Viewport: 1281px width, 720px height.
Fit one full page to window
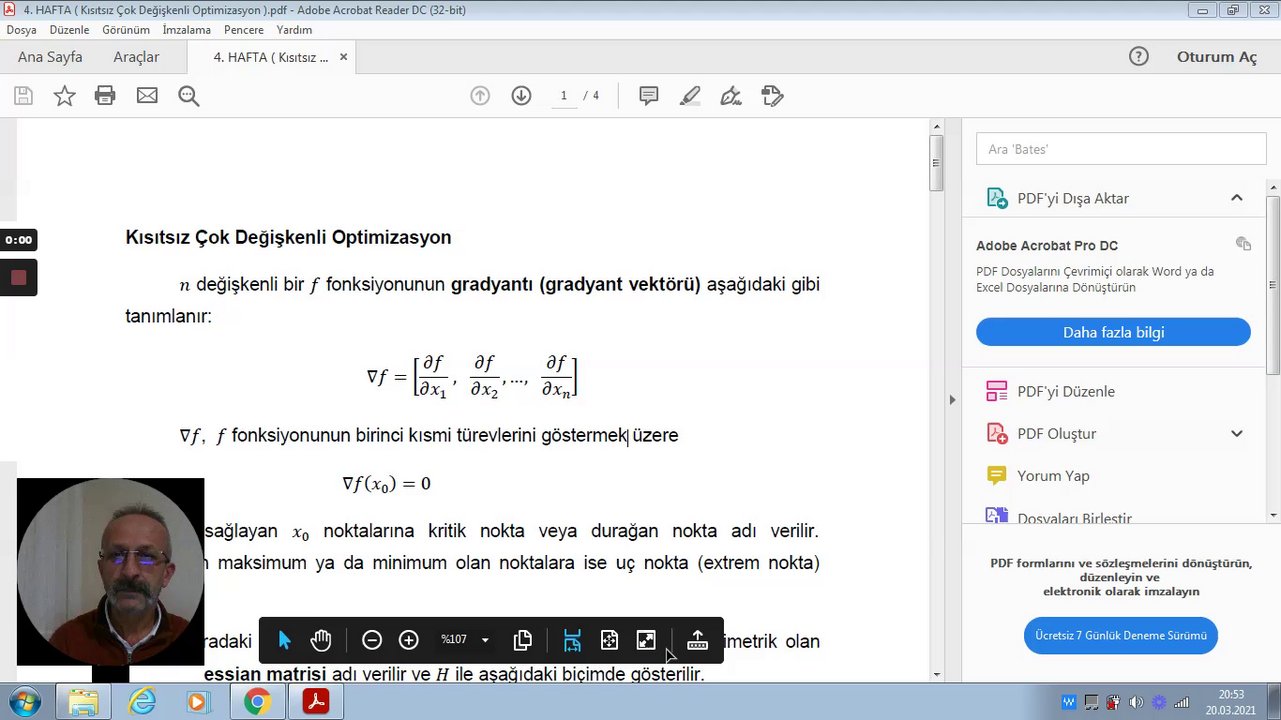[609, 640]
